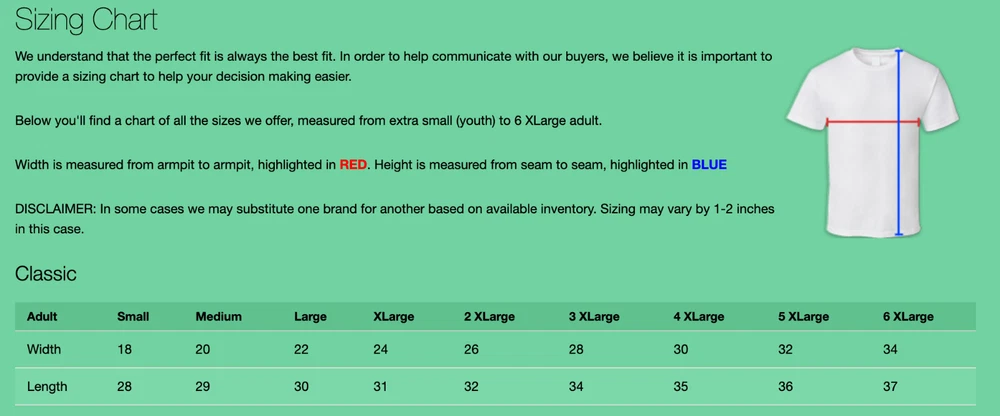Click the Large size header
Image resolution: width=1000 pixels, height=416 pixels.
[310, 317]
